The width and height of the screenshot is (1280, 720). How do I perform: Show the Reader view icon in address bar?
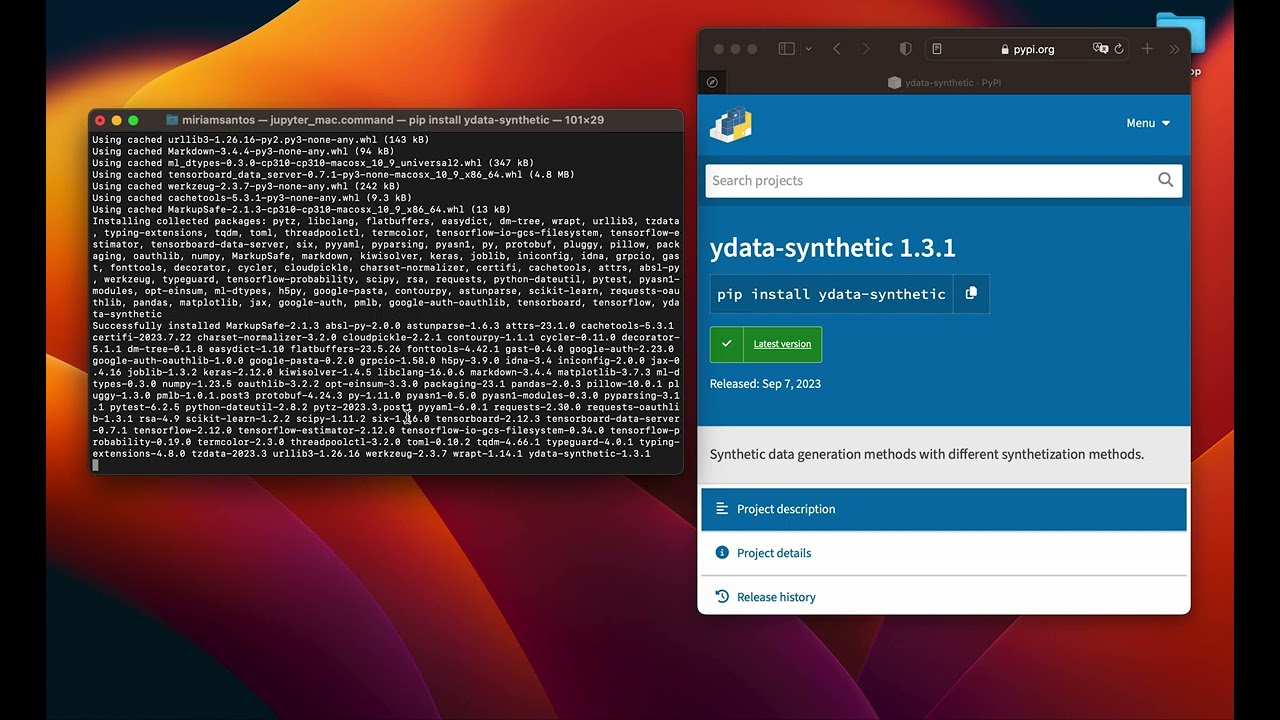pyautogui.click(x=937, y=49)
